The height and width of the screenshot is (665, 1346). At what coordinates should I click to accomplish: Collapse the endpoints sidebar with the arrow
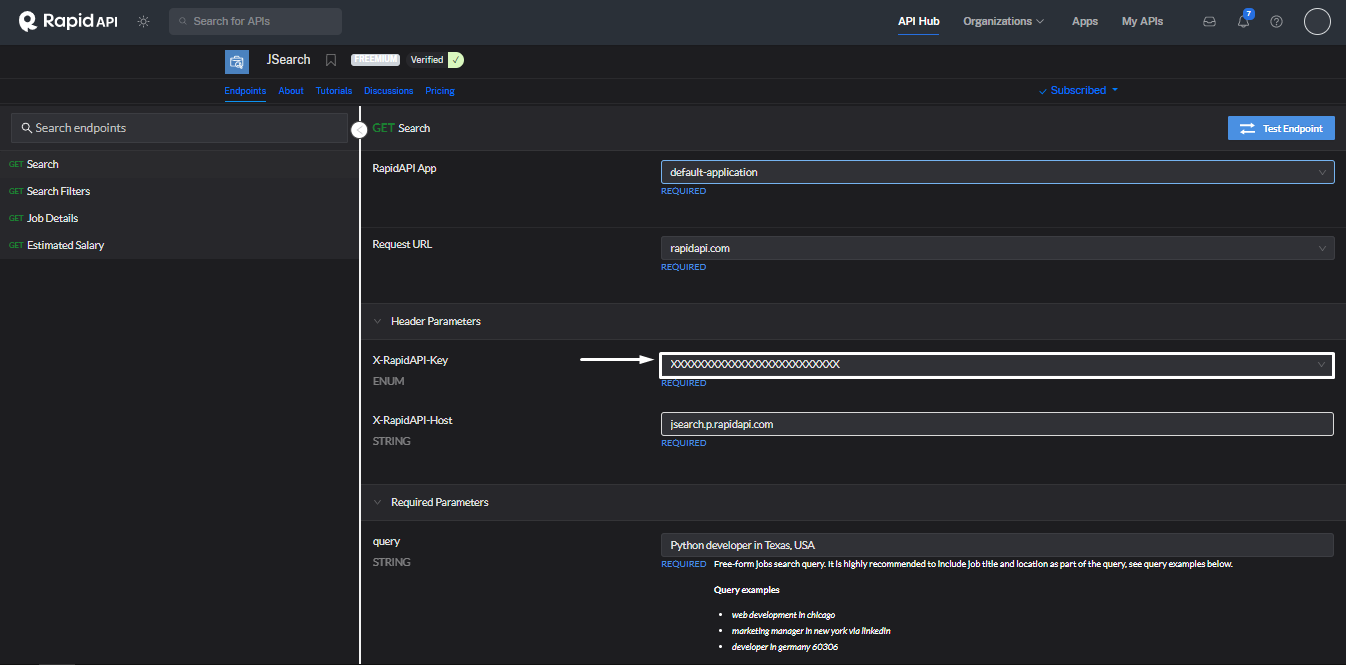click(359, 129)
